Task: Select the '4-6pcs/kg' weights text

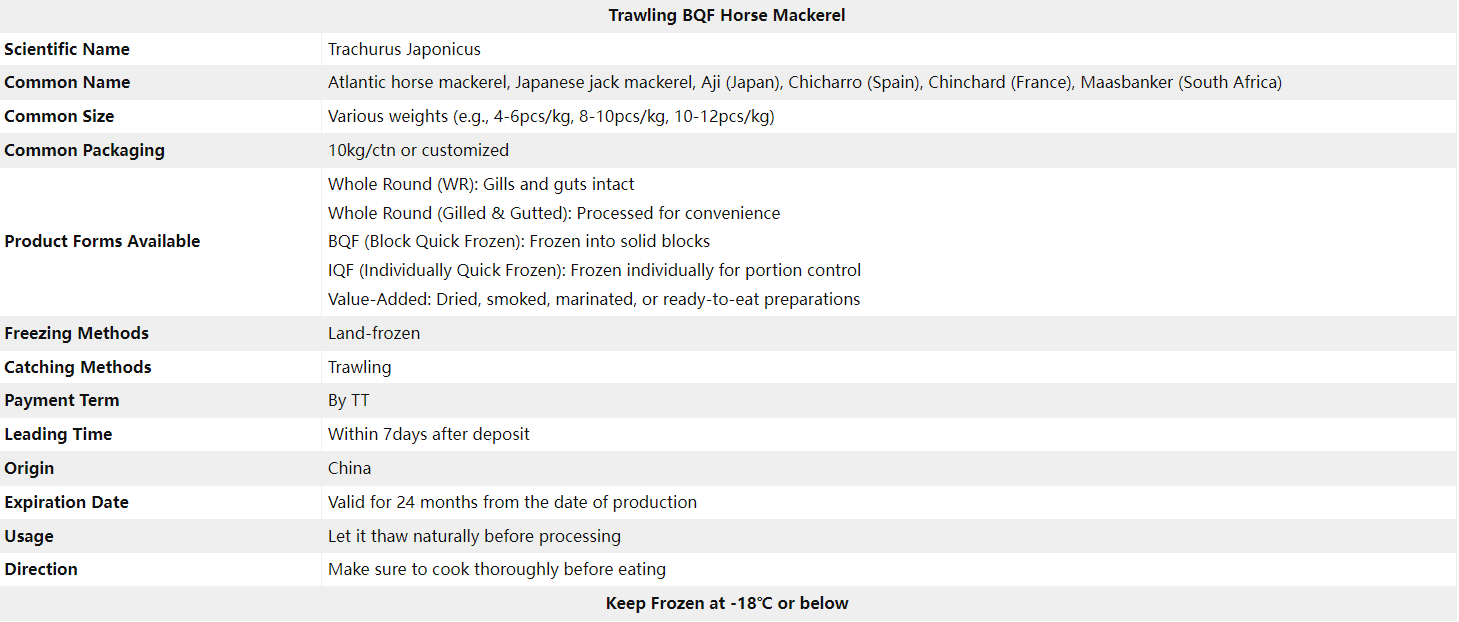Action: tap(551, 116)
